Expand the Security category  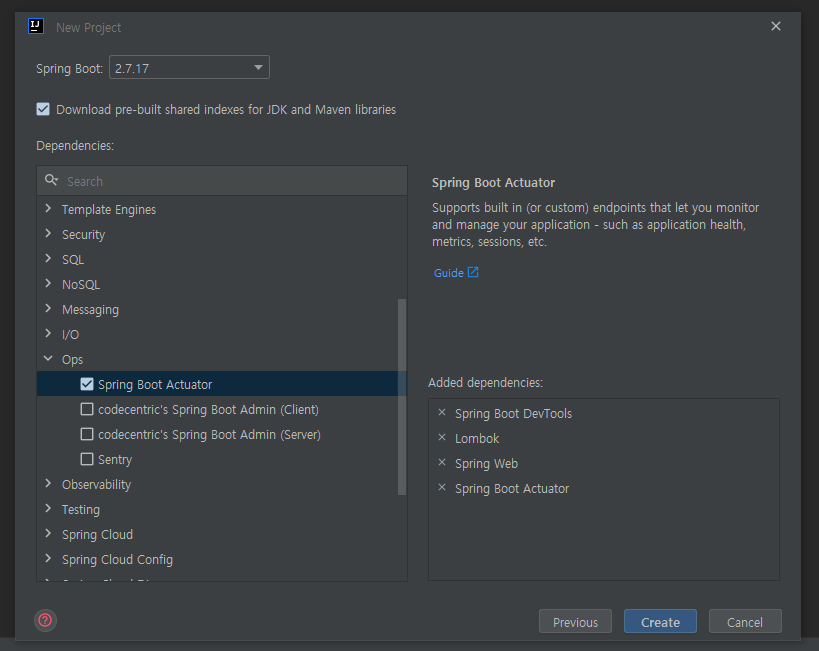point(49,234)
